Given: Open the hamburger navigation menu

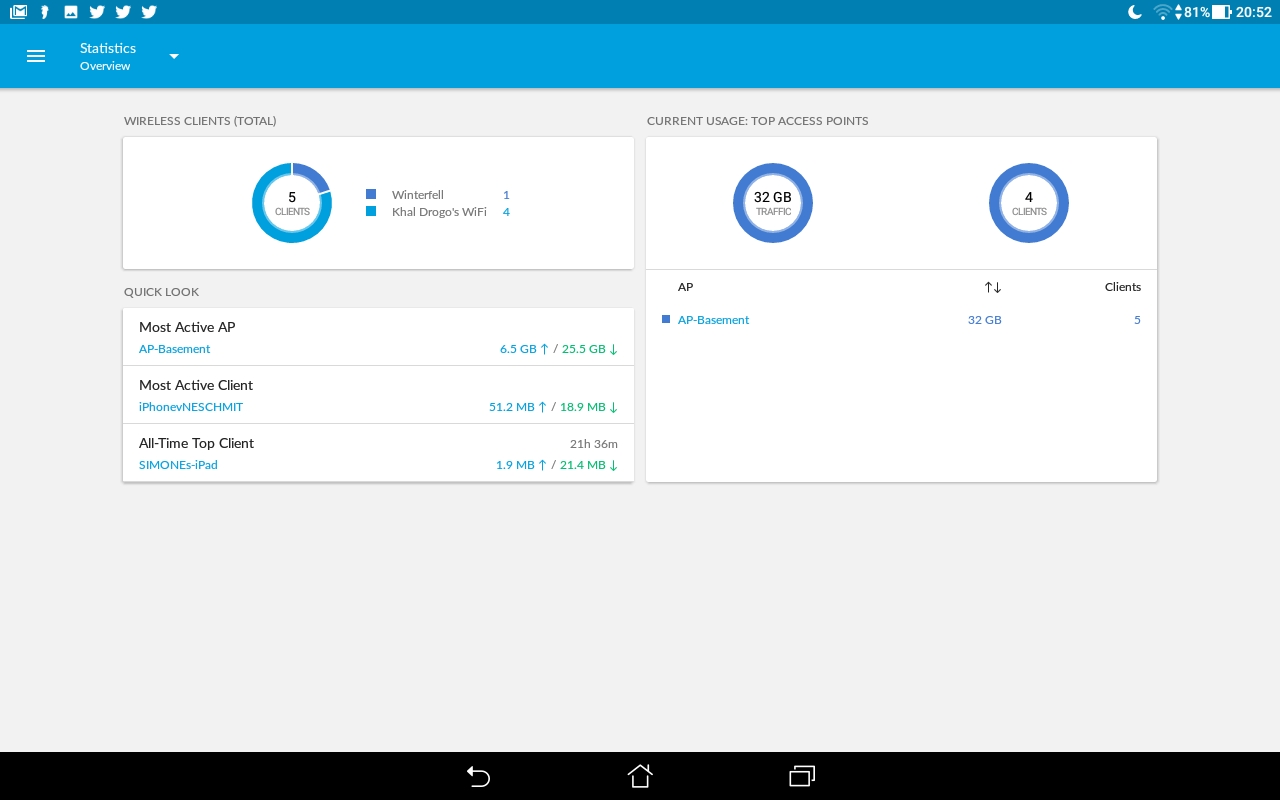Looking at the screenshot, I should pos(36,57).
